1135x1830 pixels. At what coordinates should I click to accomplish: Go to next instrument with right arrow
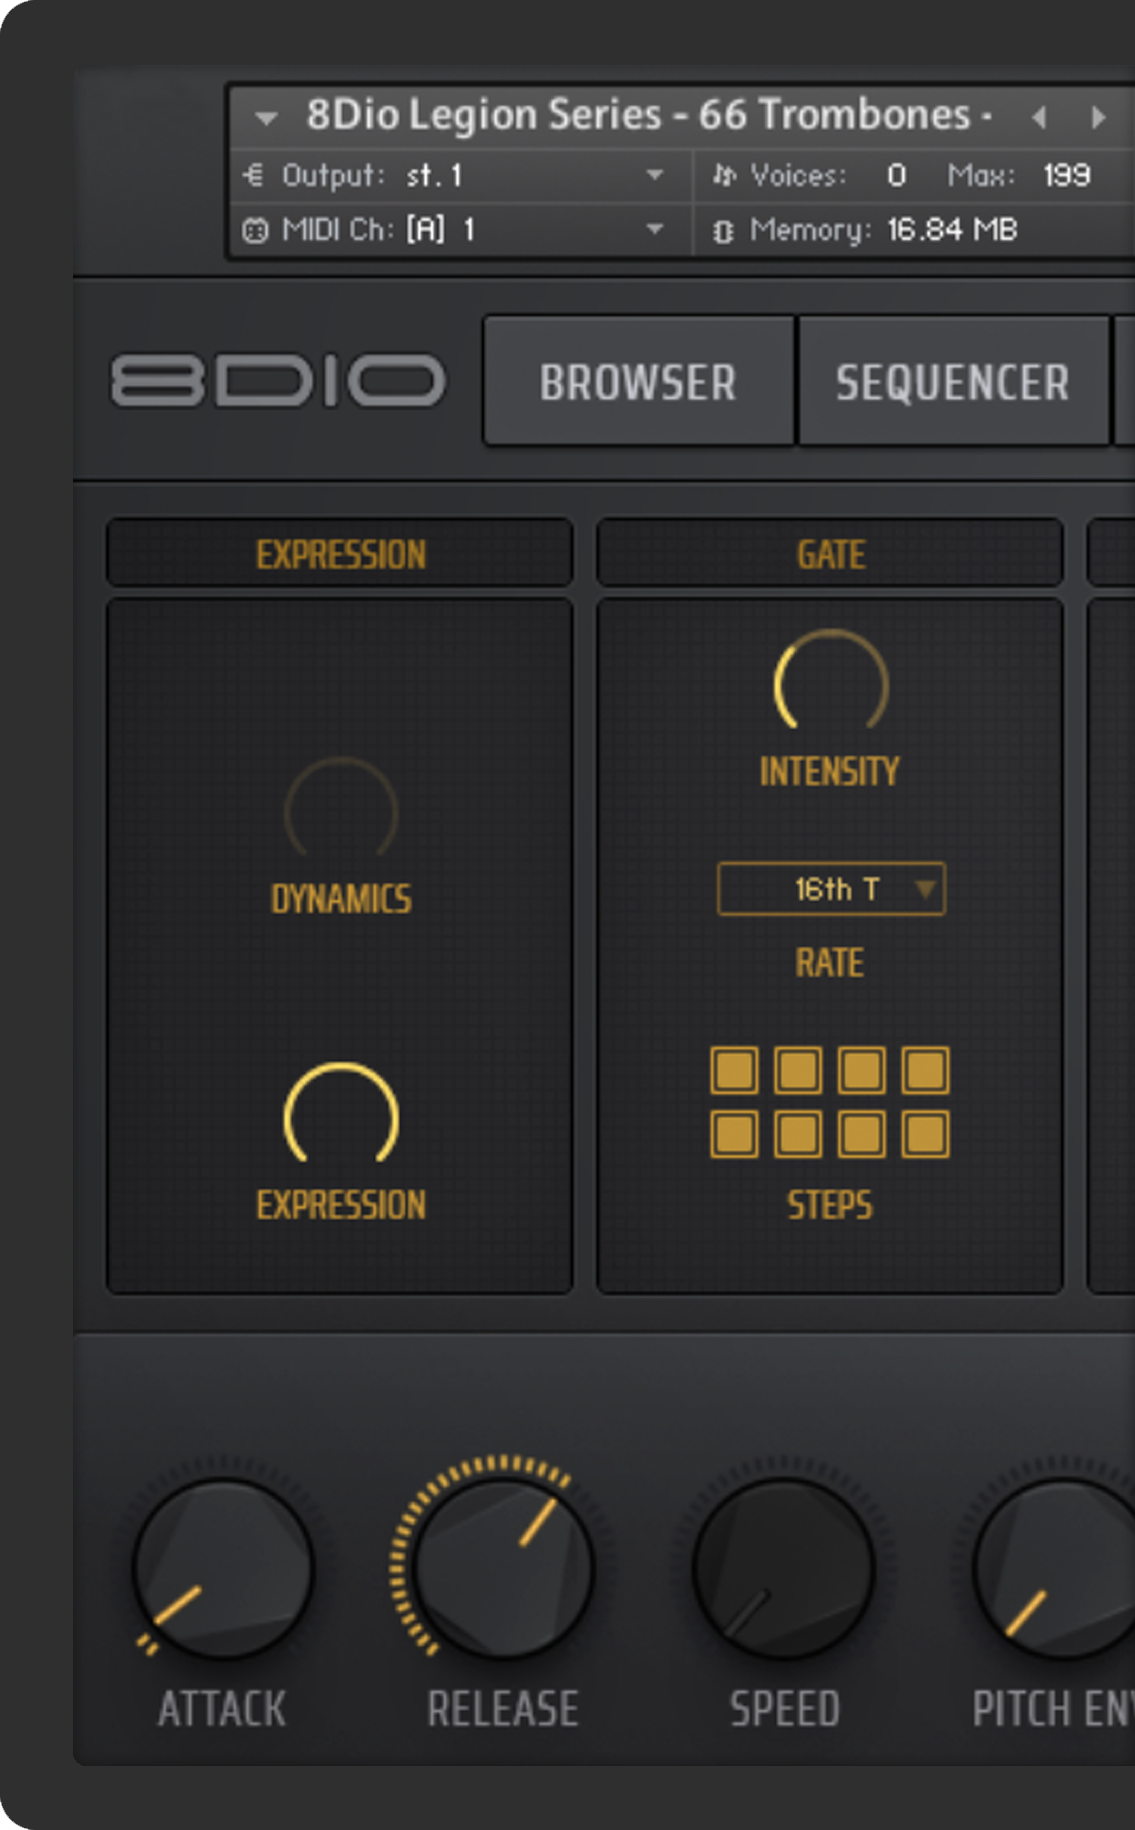click(1098, 117)
